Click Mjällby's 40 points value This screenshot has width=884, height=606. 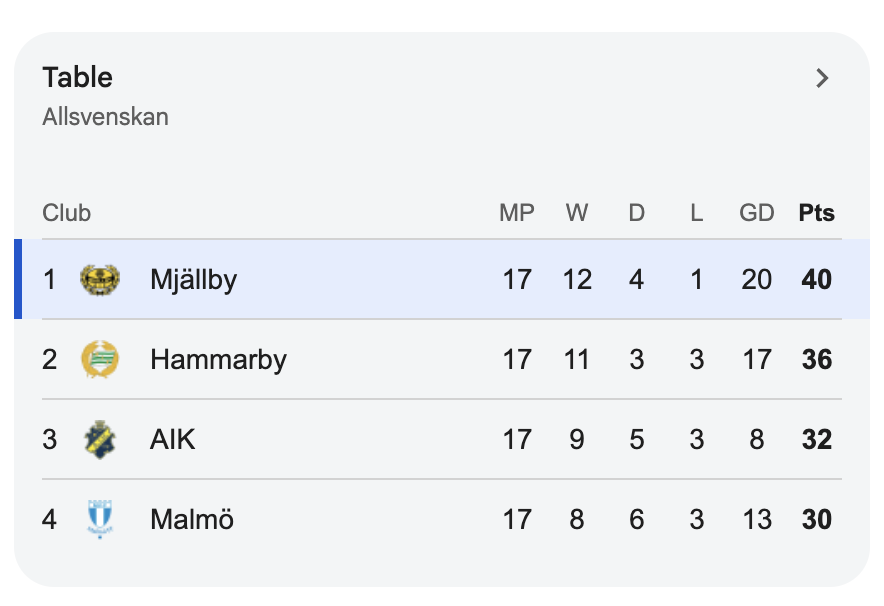point(816,280)
